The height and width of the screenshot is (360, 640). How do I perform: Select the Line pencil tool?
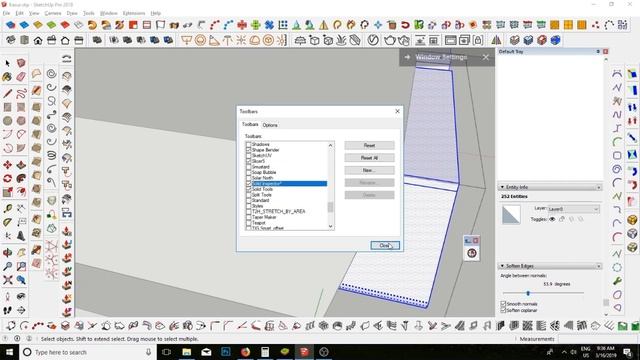coord(7,93)
